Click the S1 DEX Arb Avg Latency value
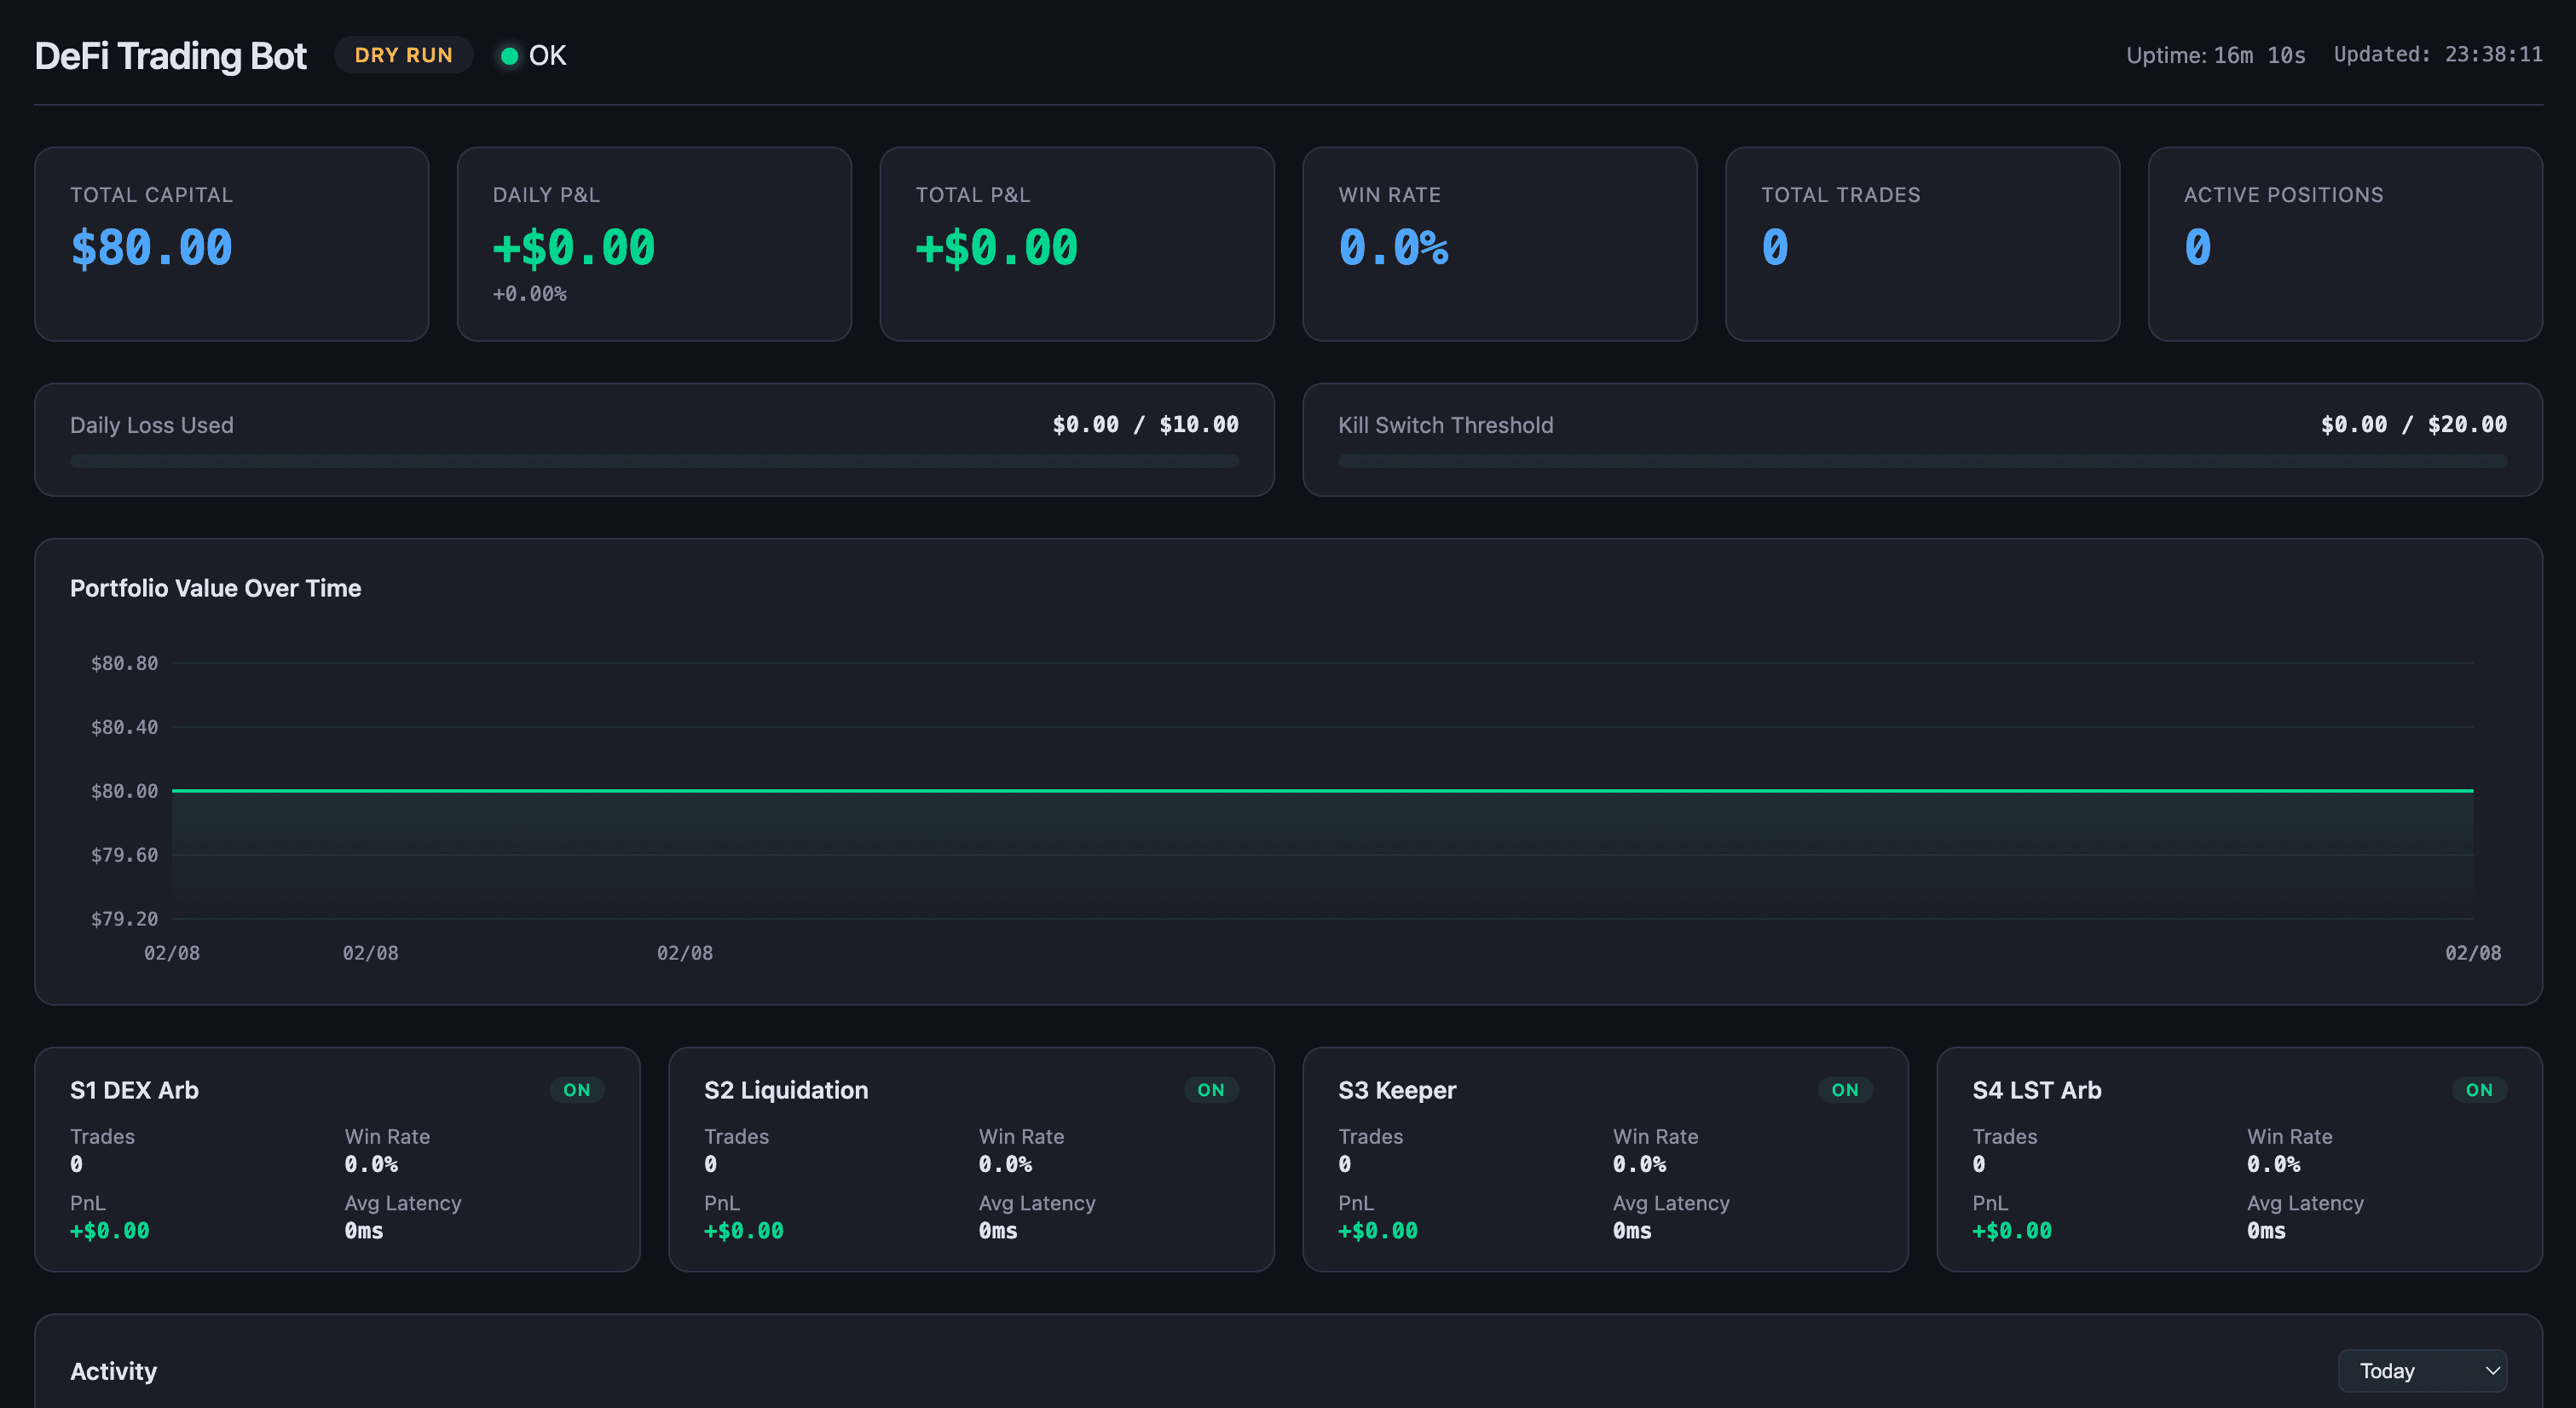The height and width of the screenshot is (1408, 2576). [364, 1231]
